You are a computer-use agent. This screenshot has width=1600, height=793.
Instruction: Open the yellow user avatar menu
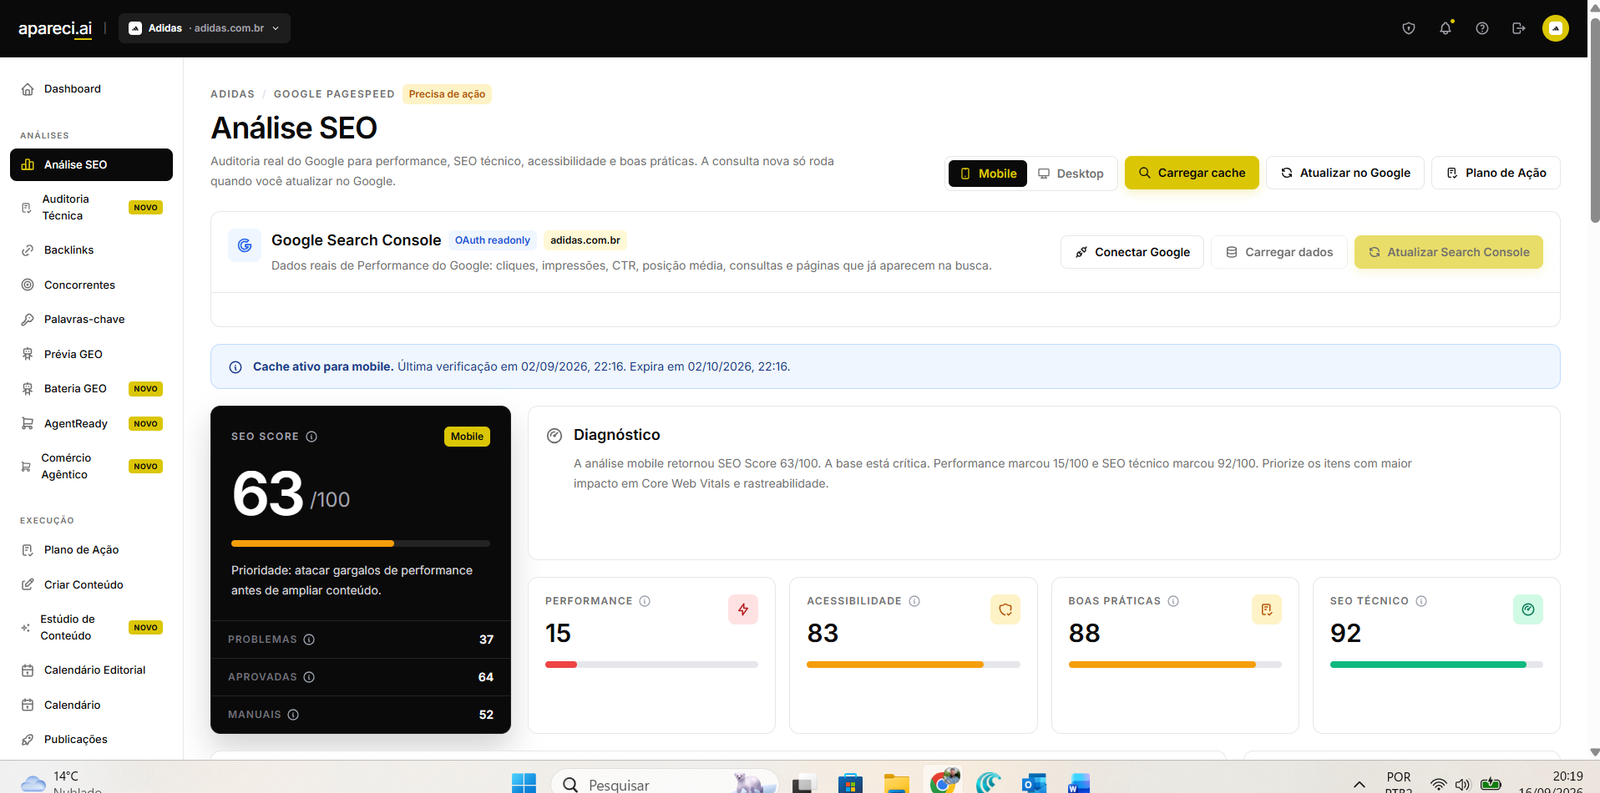tap(1555, 28)
